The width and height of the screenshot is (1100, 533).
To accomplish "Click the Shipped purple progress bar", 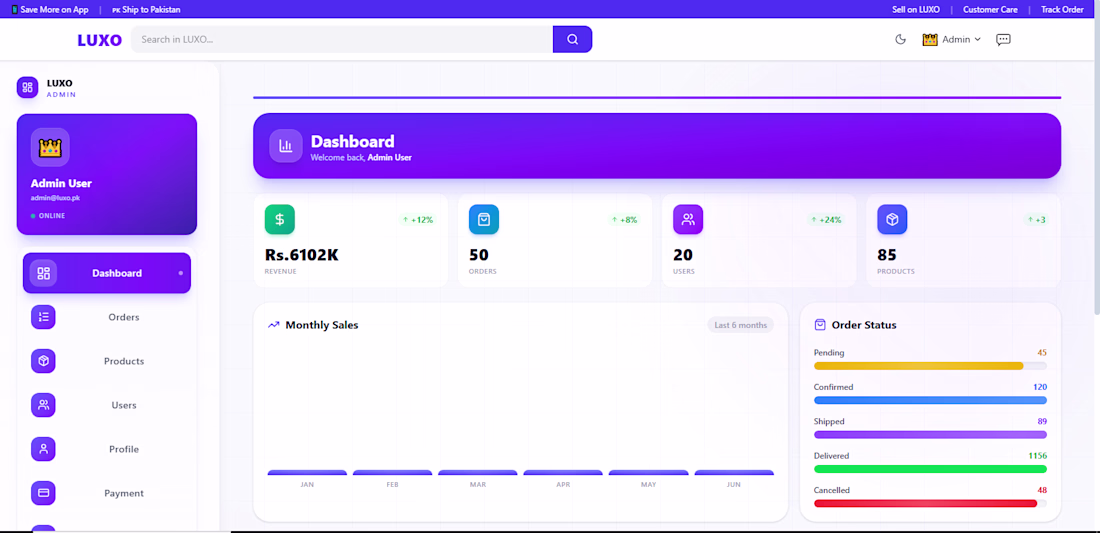I will (x=930, y=435).
